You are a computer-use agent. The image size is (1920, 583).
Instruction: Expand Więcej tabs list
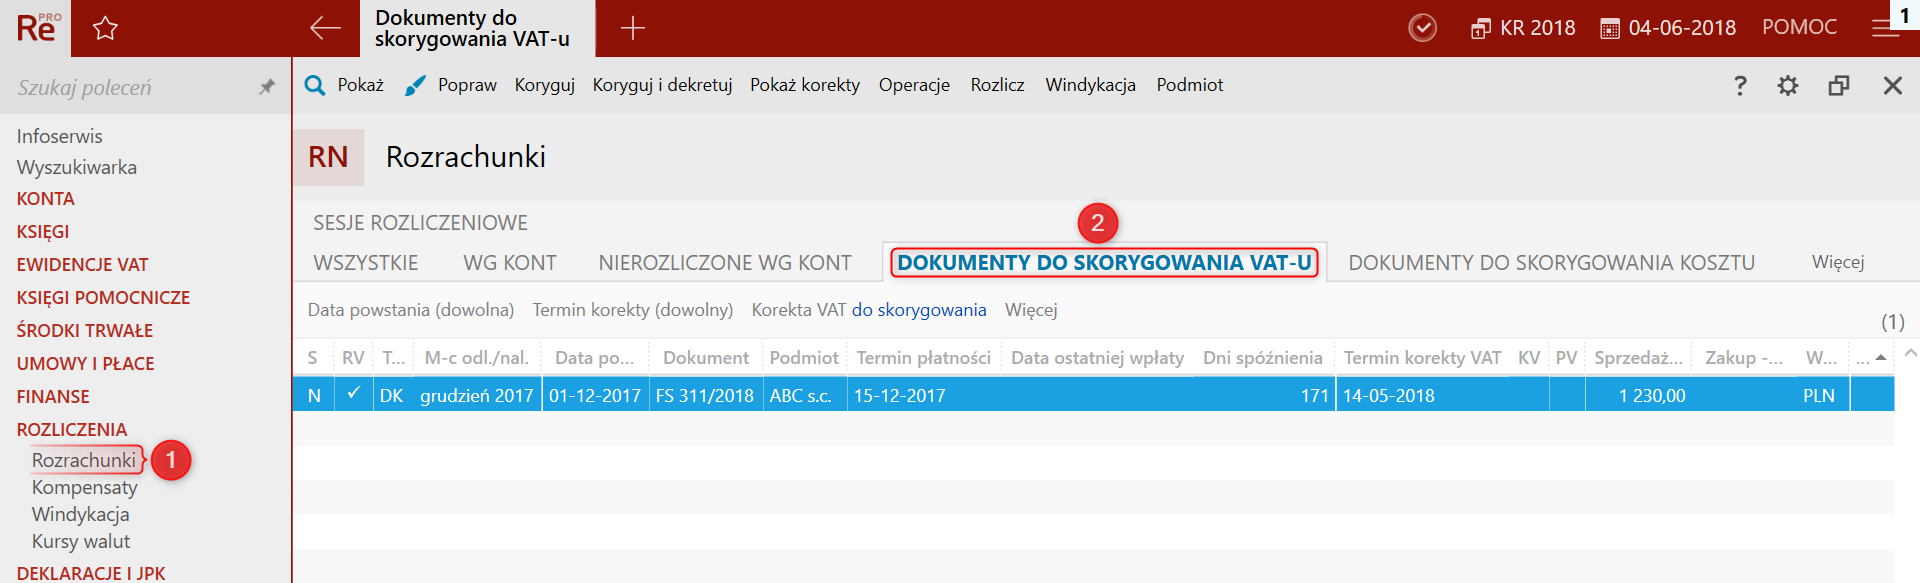[1838, 262]
